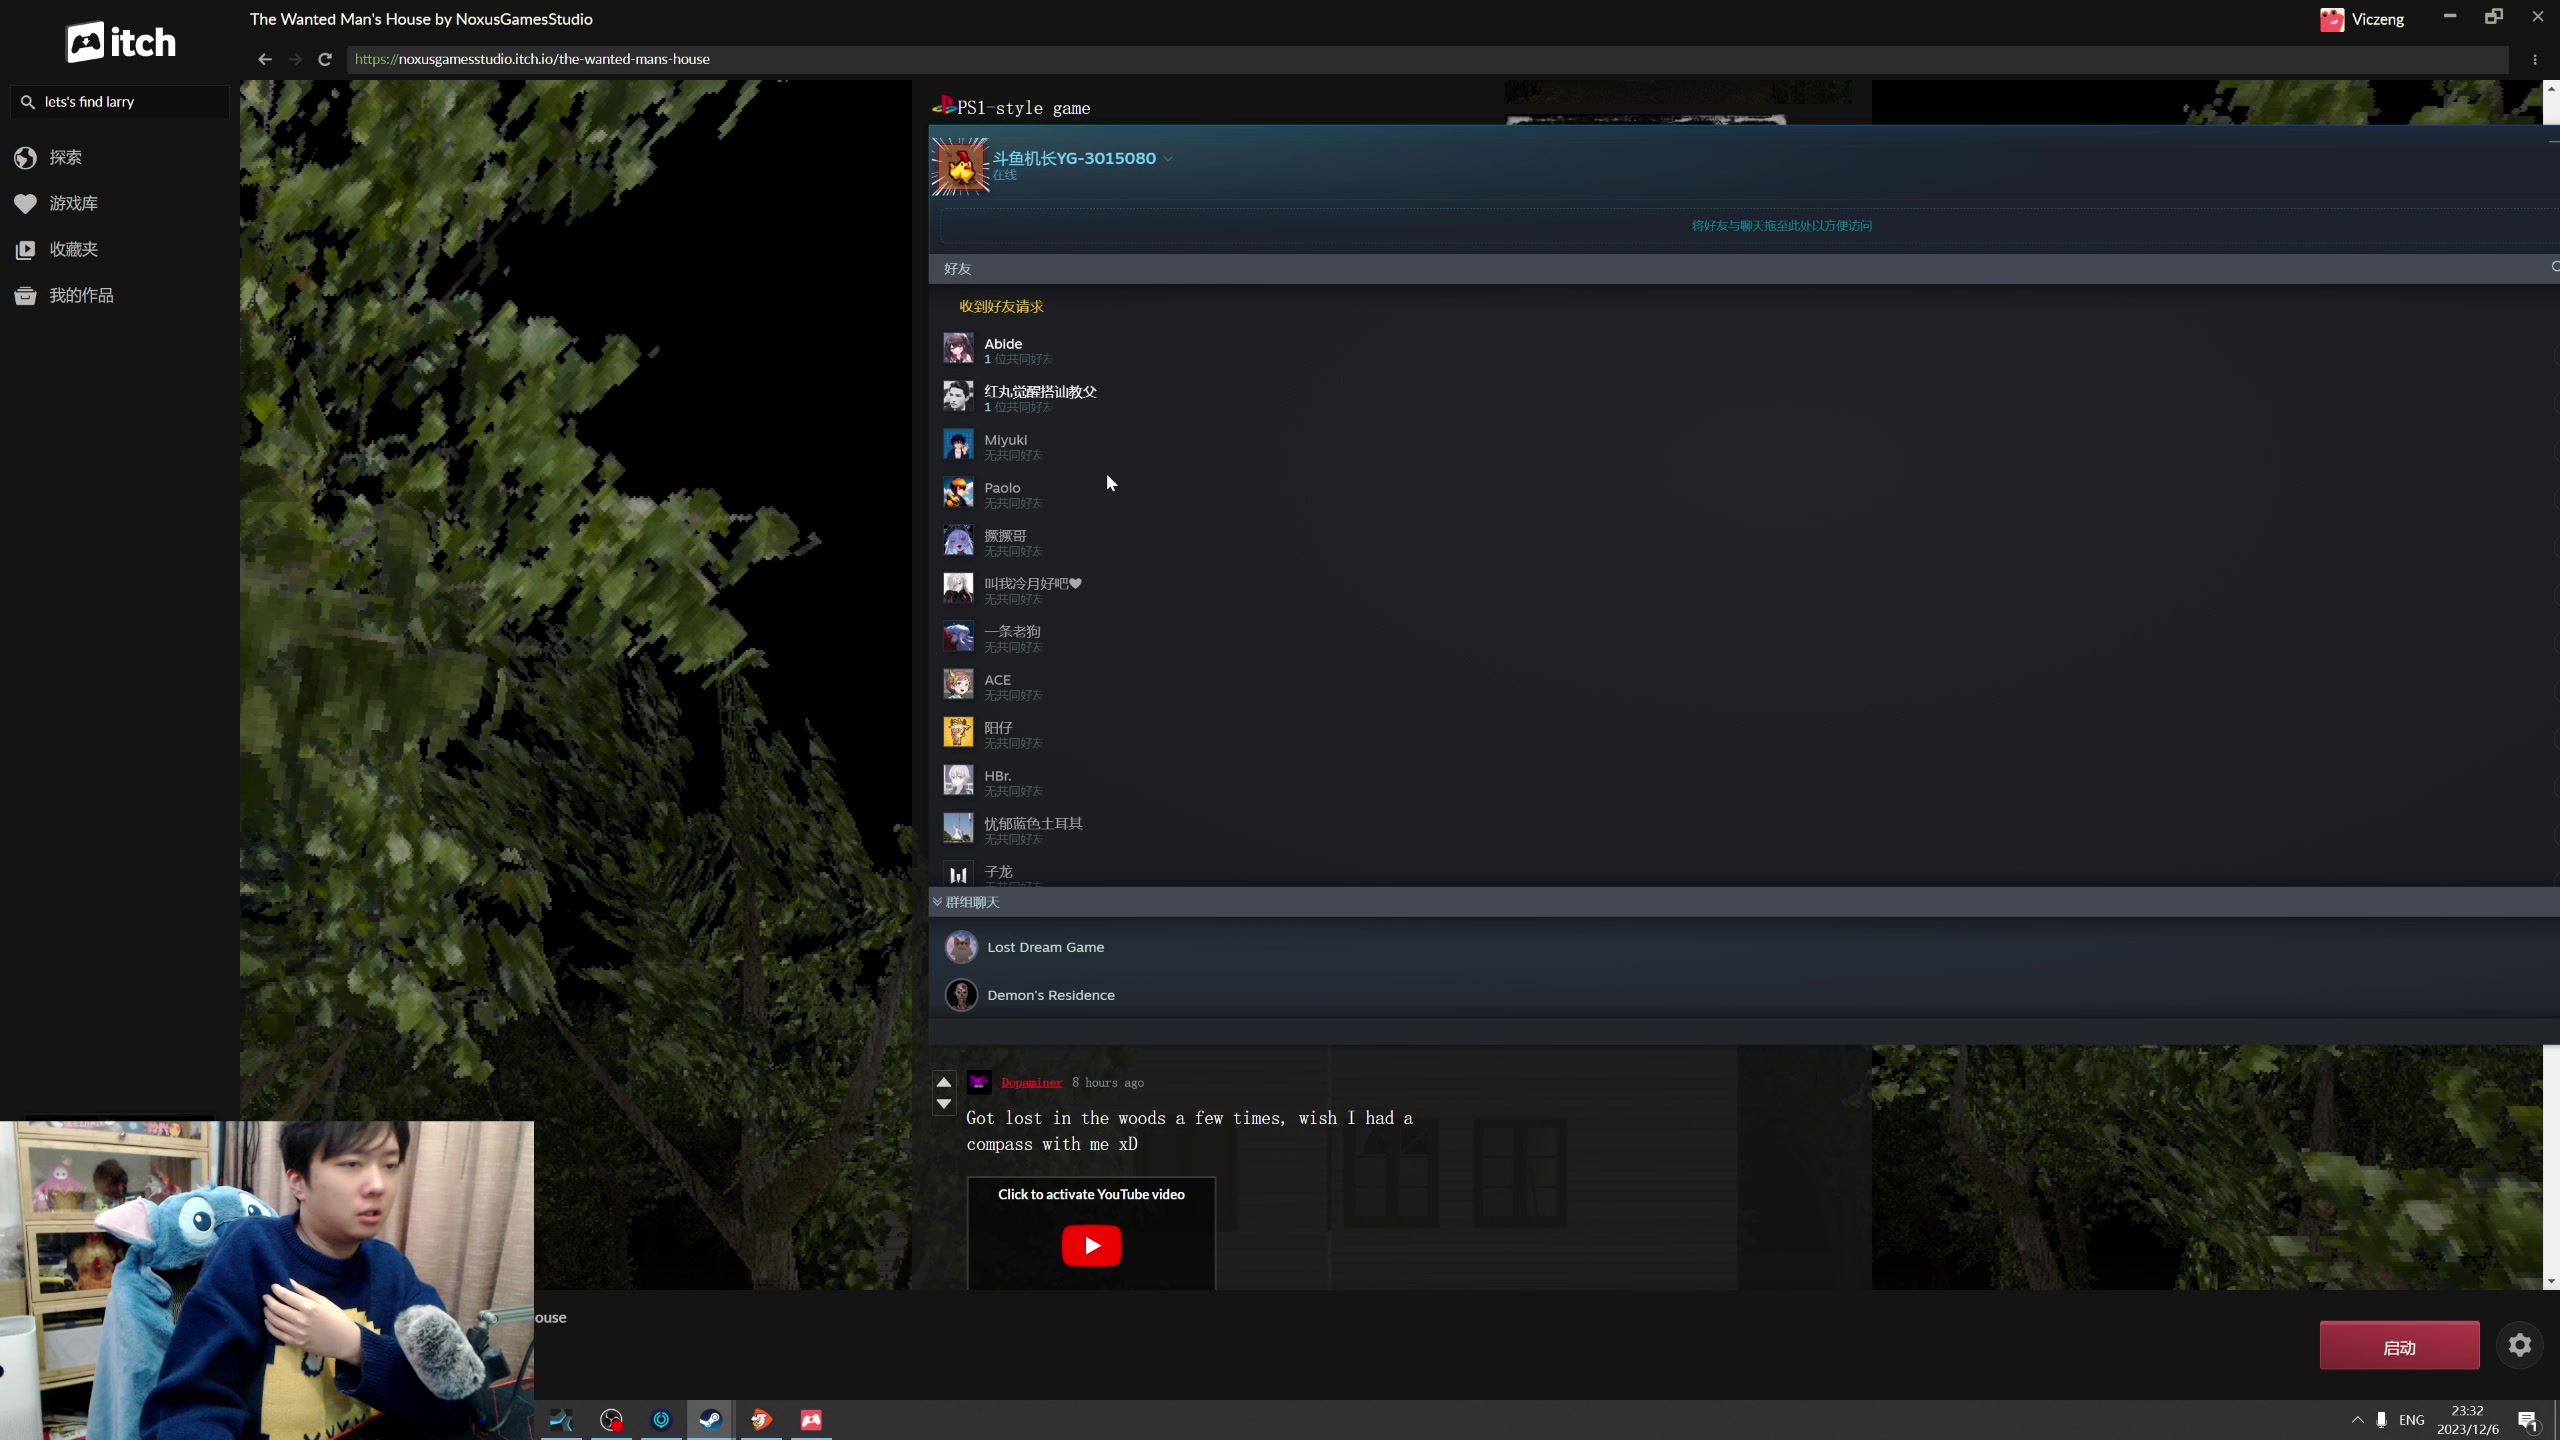The width and height of the screenshot is (2560, 1440).
Task: Open the Lost Dream Game group chat
Action: pyautogui.click(x=1045, y=947)
